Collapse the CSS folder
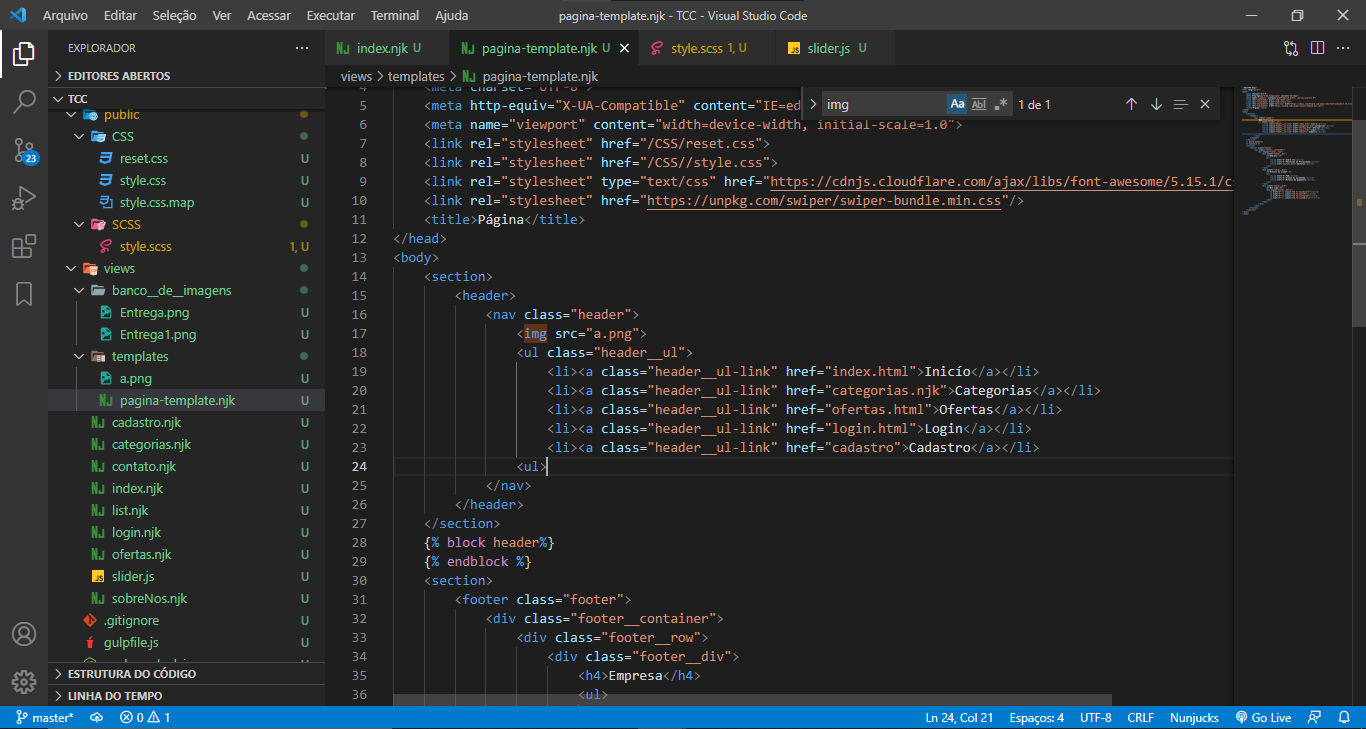Screen dimensions: 1366x729 coord(79,136)
